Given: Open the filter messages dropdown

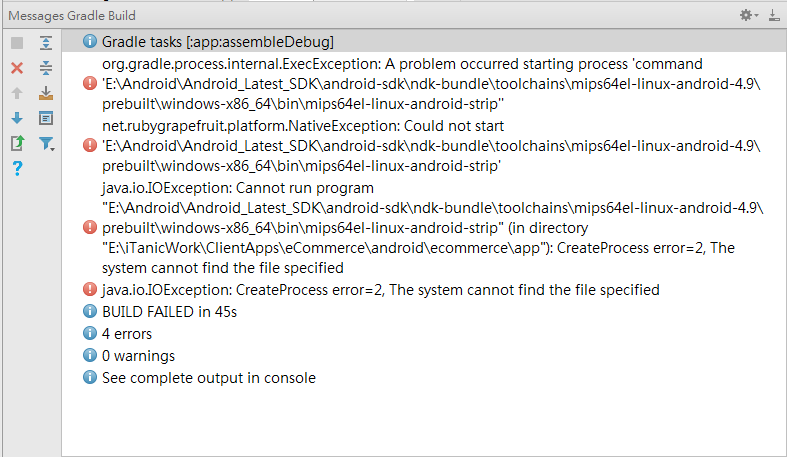Looking at the screenshot, I should tap(47, 144).
